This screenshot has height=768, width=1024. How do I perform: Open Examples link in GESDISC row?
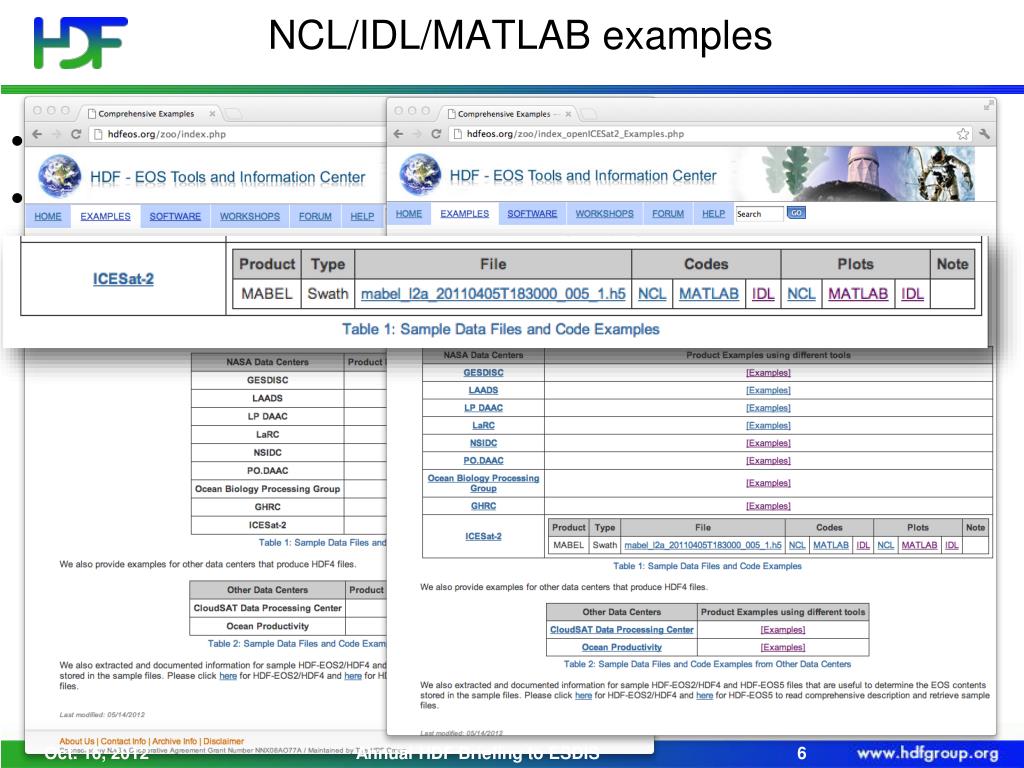768,372
